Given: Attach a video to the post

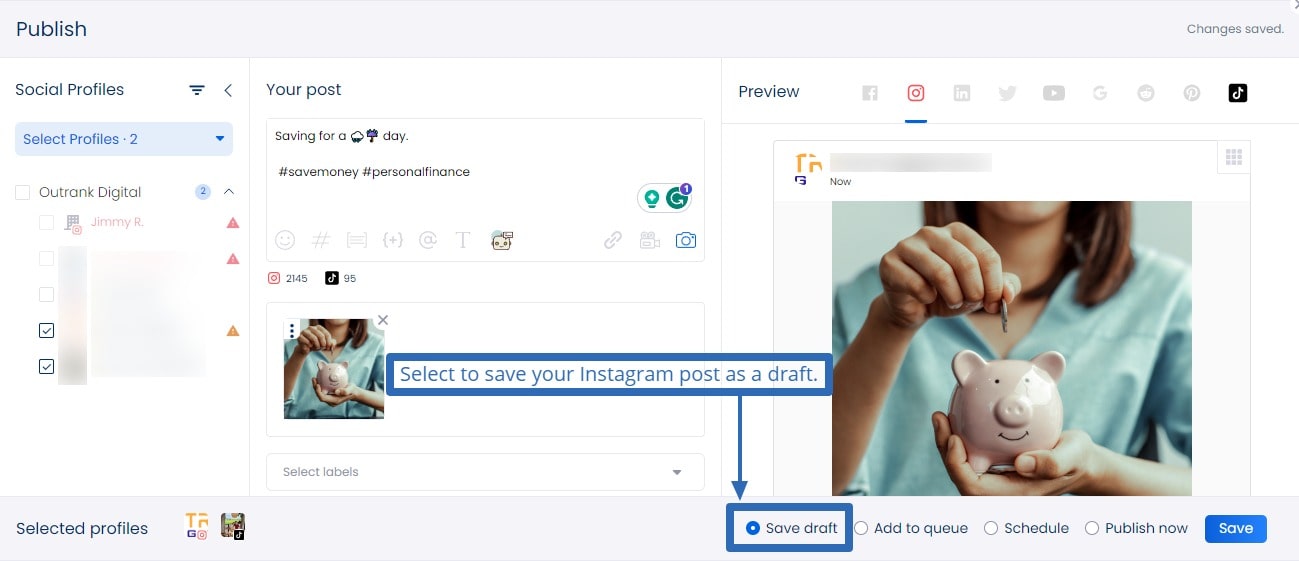Looking at the screenshot, I should pyautogui.click(x=650, y=240).
